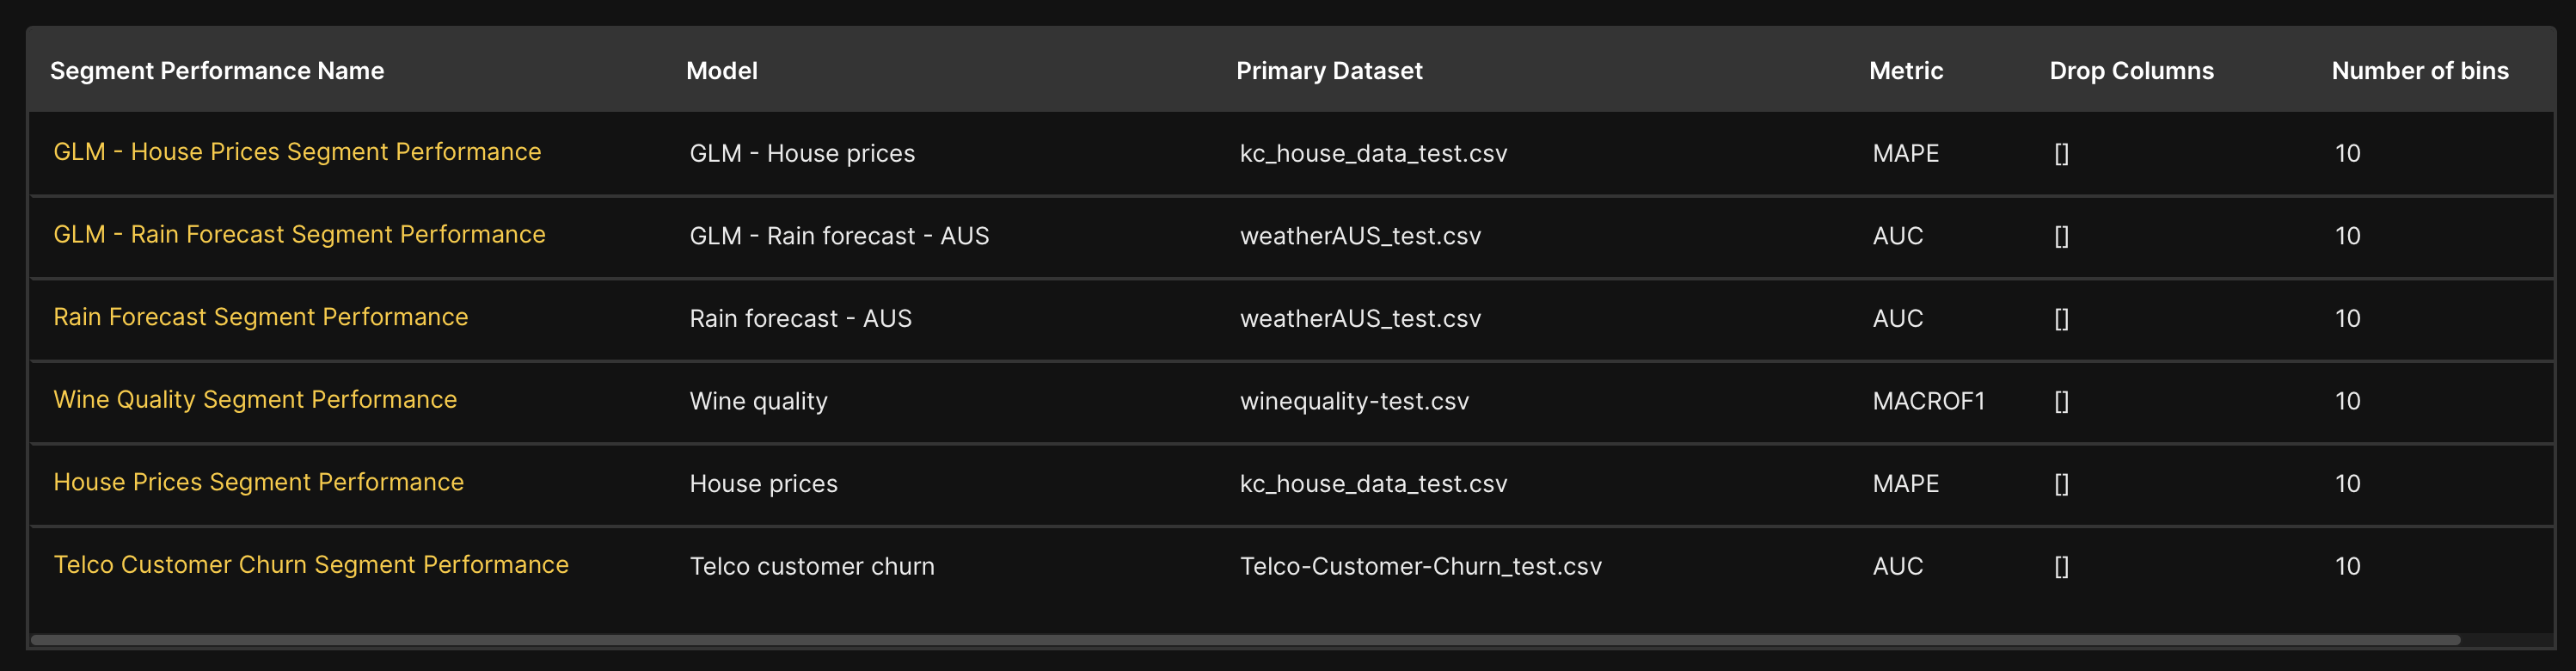This screenshot has width=2576, height=671.
Task: Click the Telco customer churn model cell
Action: 811,567
